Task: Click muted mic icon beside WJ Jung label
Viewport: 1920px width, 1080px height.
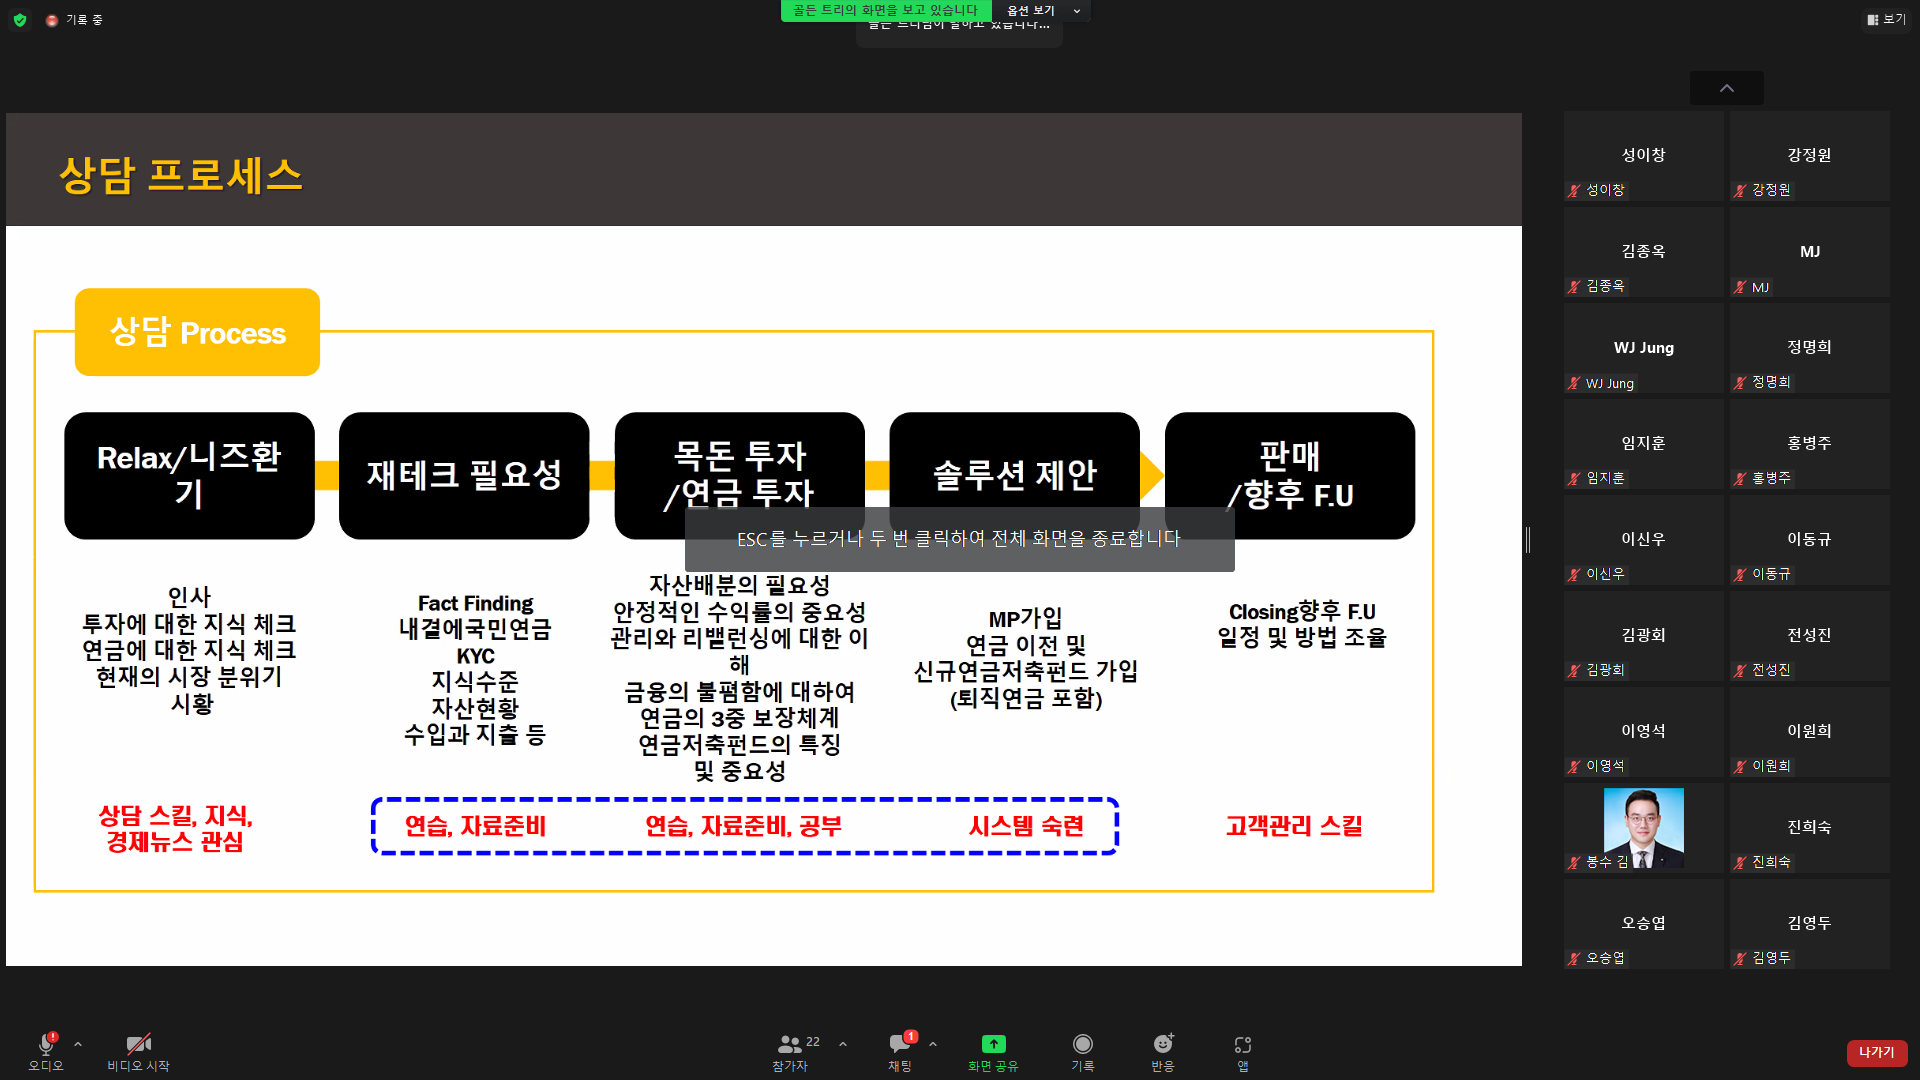Action: click(x=1575, y=383)
